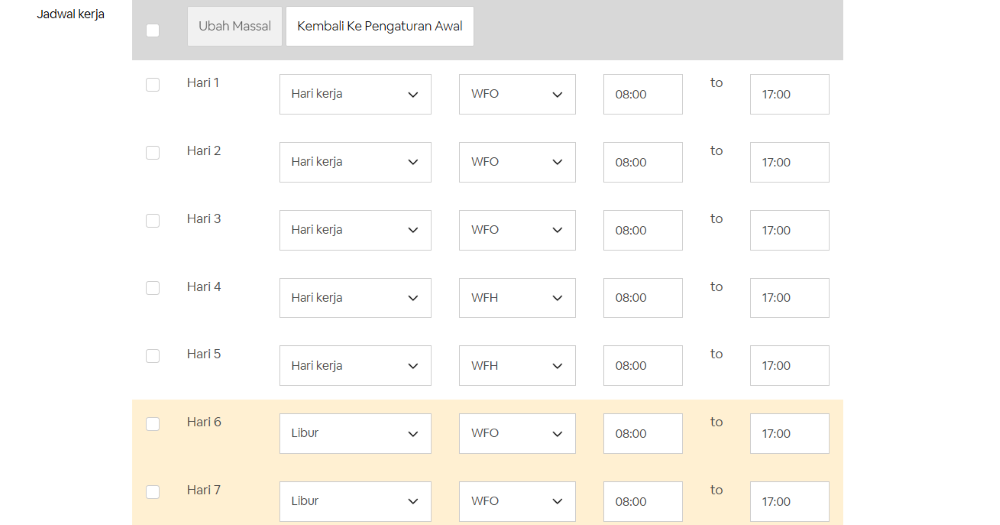Screen dimensions: 1000x525
Task: Enable the Hari 7 checkbox
Action: pos(153,492)
